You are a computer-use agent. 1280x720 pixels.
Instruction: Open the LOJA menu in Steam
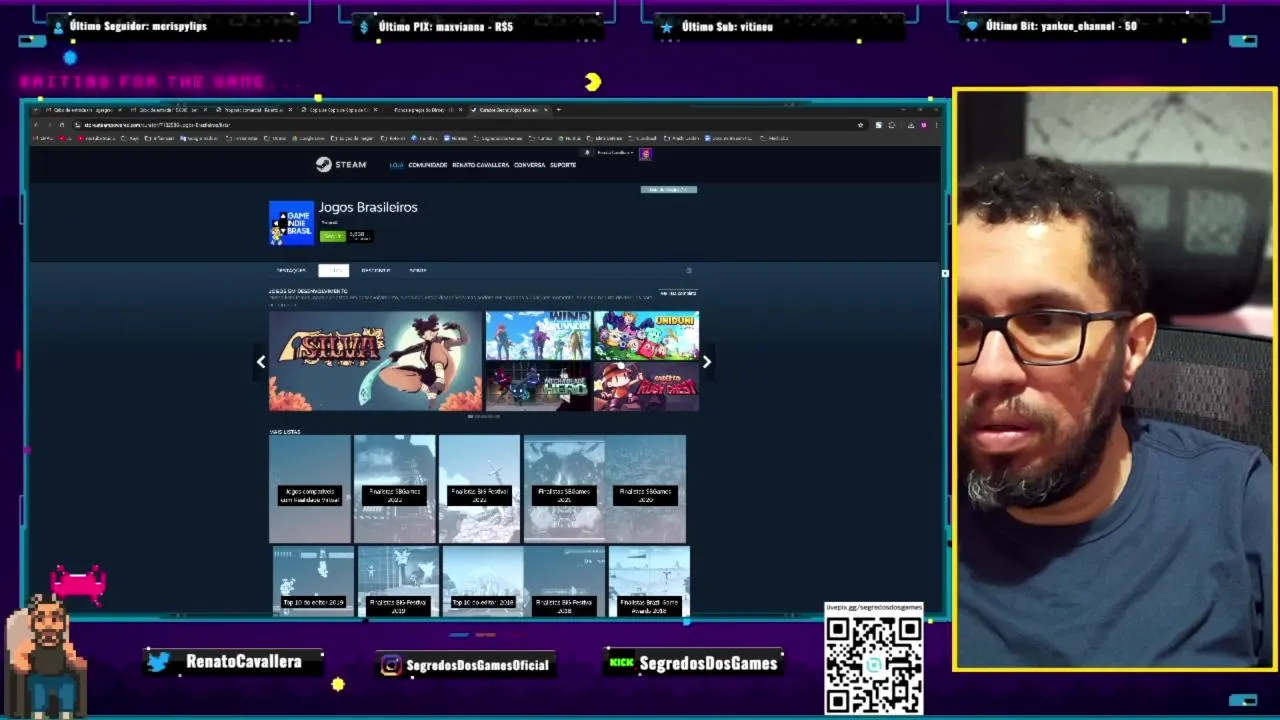(x=396, y=165)
